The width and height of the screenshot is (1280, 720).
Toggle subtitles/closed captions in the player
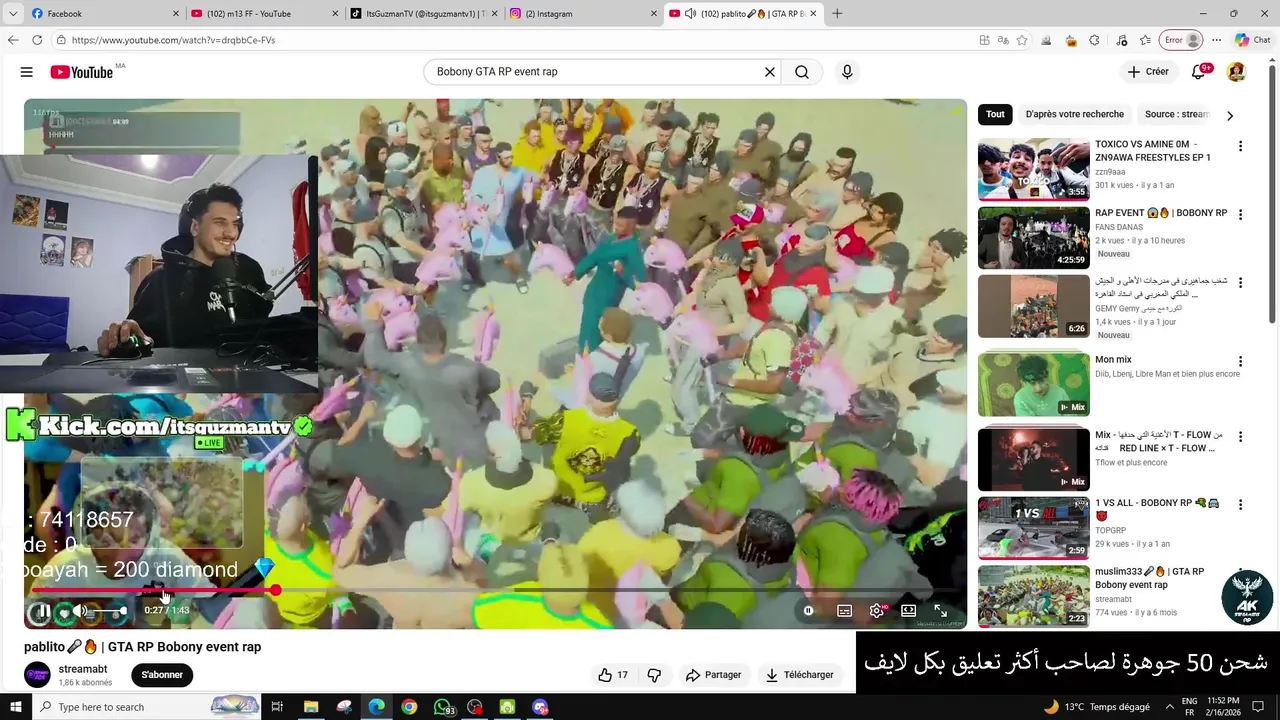[844, 610]
